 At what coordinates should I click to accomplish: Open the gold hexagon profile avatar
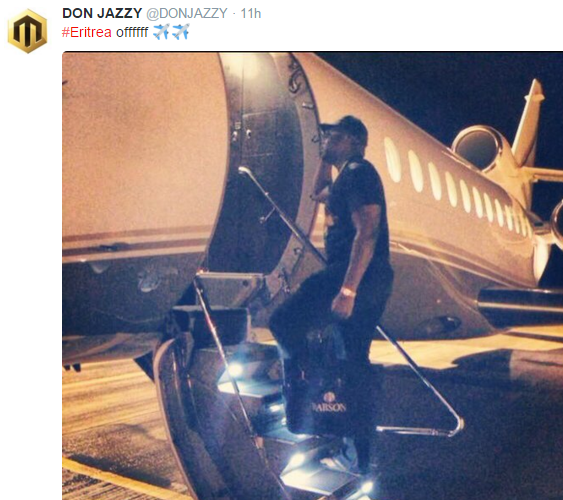[27, 31]
